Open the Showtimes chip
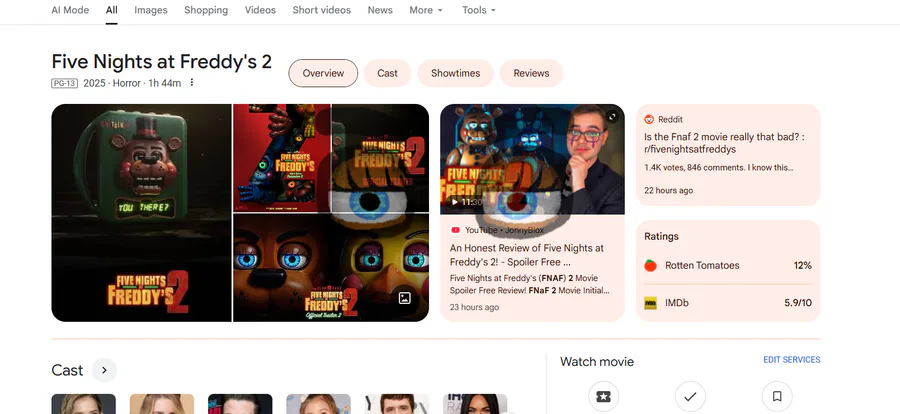900x414 pixels. [x=455, y=73]
